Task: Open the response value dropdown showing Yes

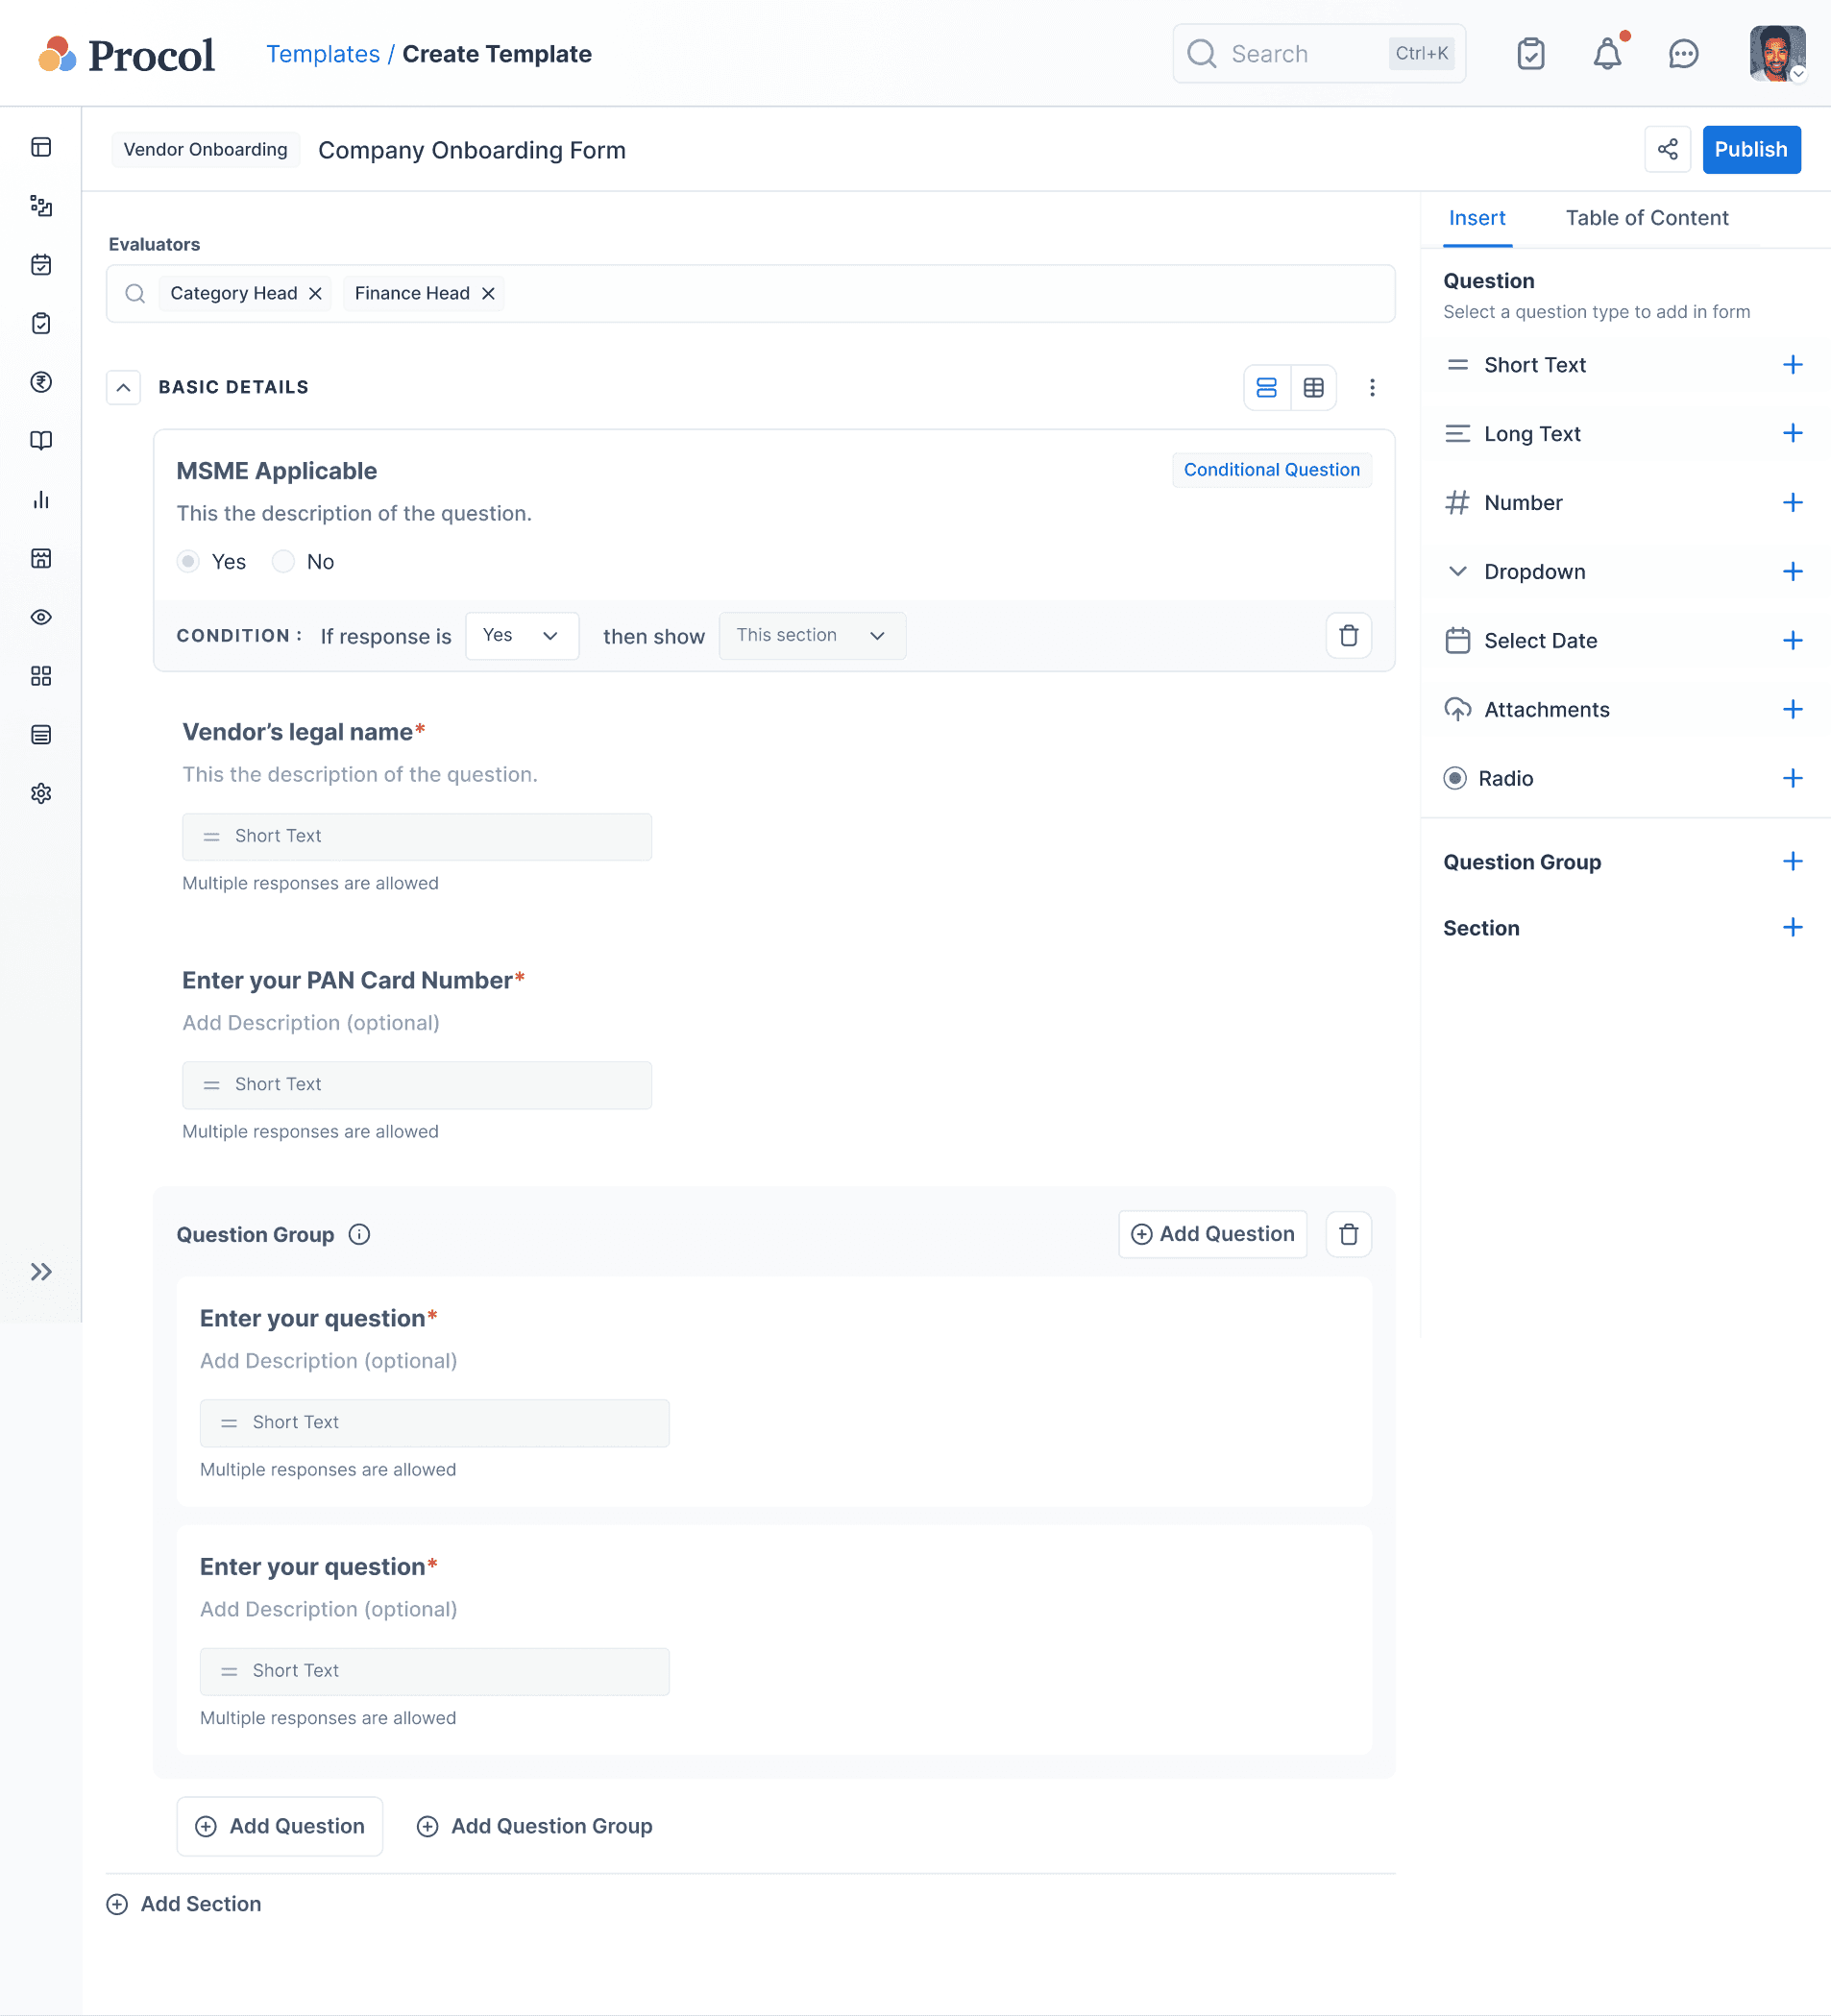Action: coord(522,636)
